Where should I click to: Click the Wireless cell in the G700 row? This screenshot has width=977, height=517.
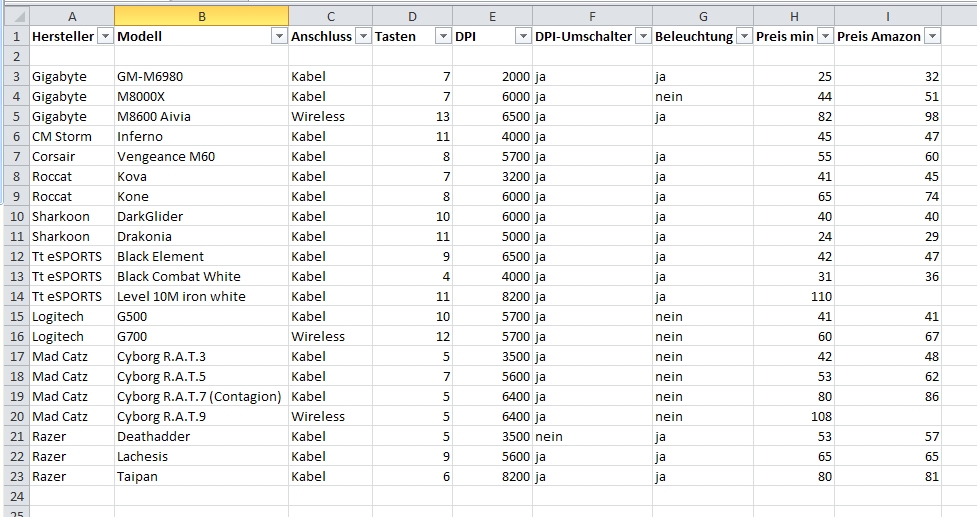330,336
